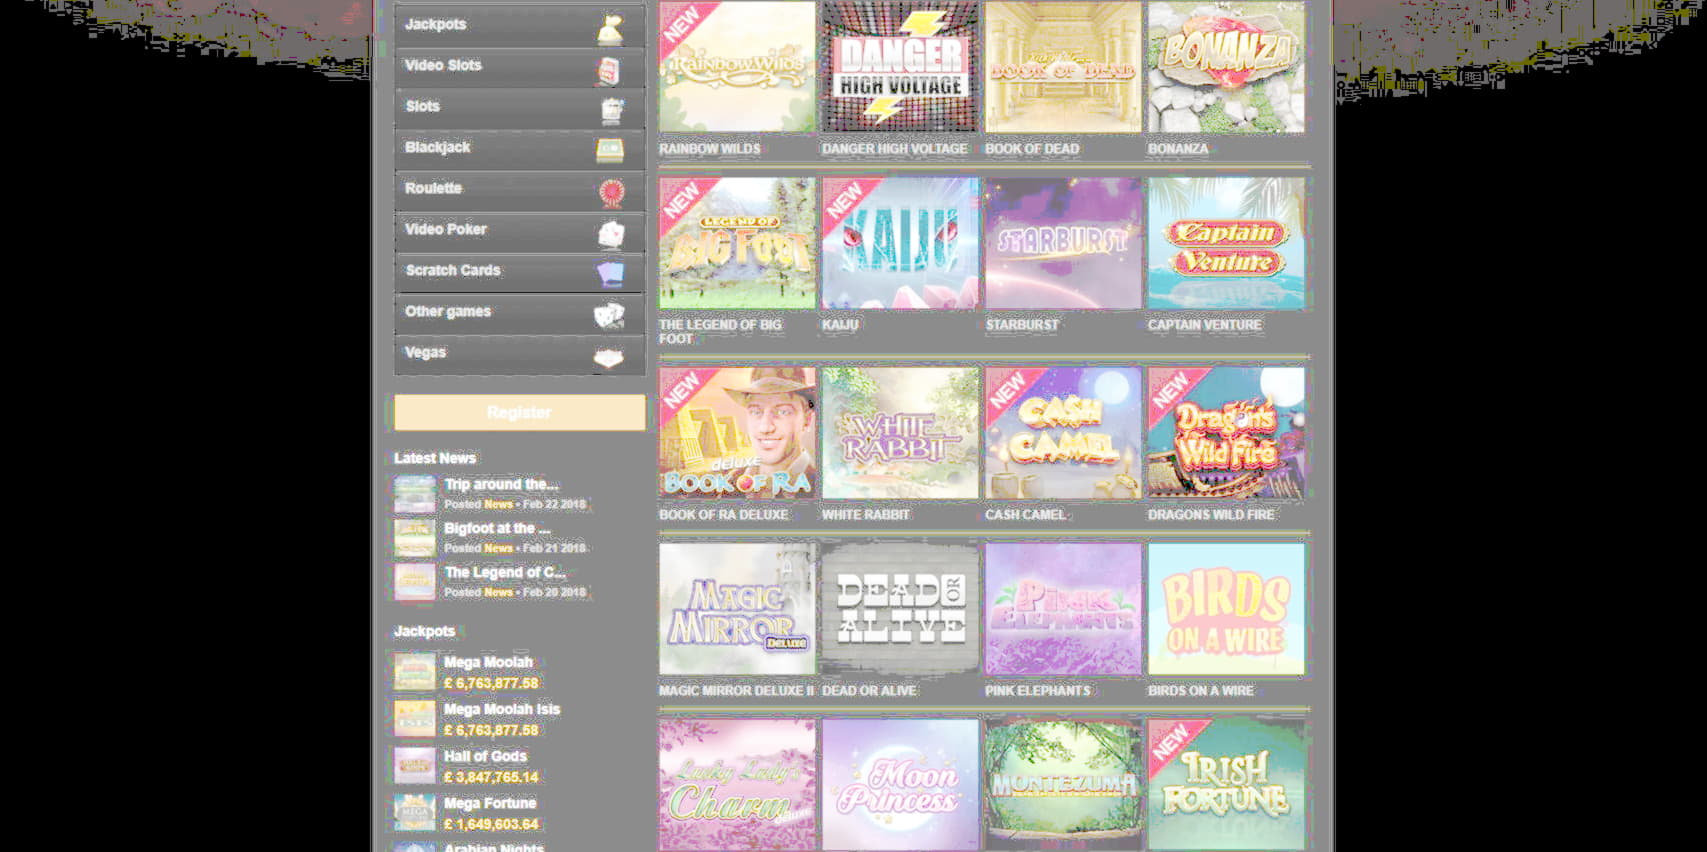Launch the Book of Ra Deluxe thumbnail
Screen dimensions: 1707x852
737,433
